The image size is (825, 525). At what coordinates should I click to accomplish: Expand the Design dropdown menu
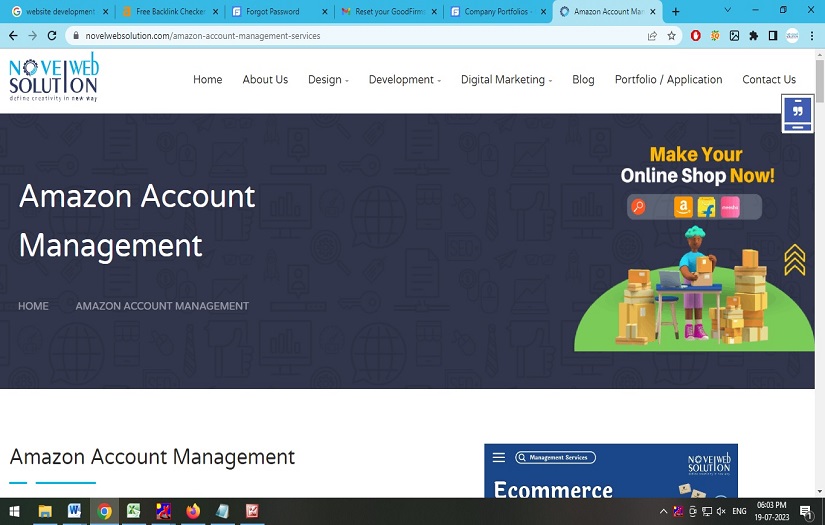click(328, 79)
